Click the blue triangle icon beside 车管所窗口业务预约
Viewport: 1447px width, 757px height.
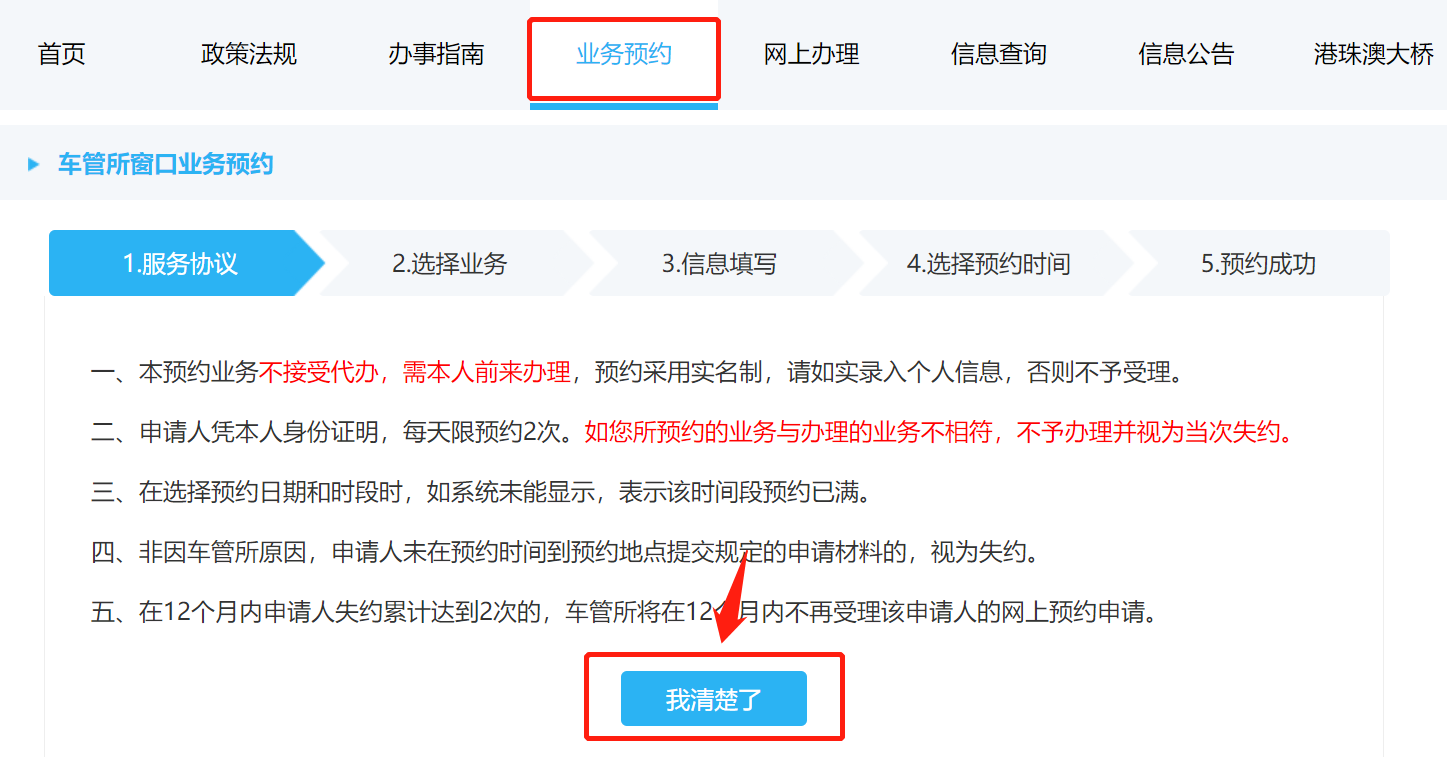[34, 164]
